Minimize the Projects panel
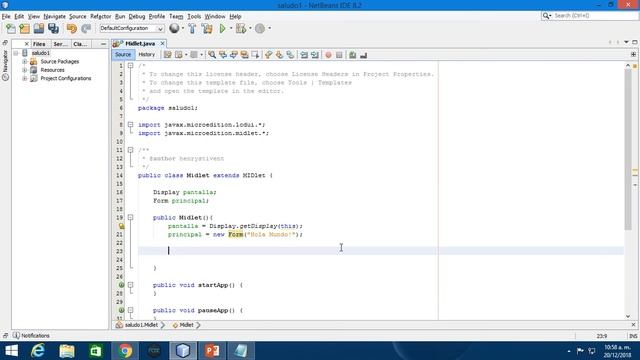Screen dimensions: 640x360 (103, 44)
